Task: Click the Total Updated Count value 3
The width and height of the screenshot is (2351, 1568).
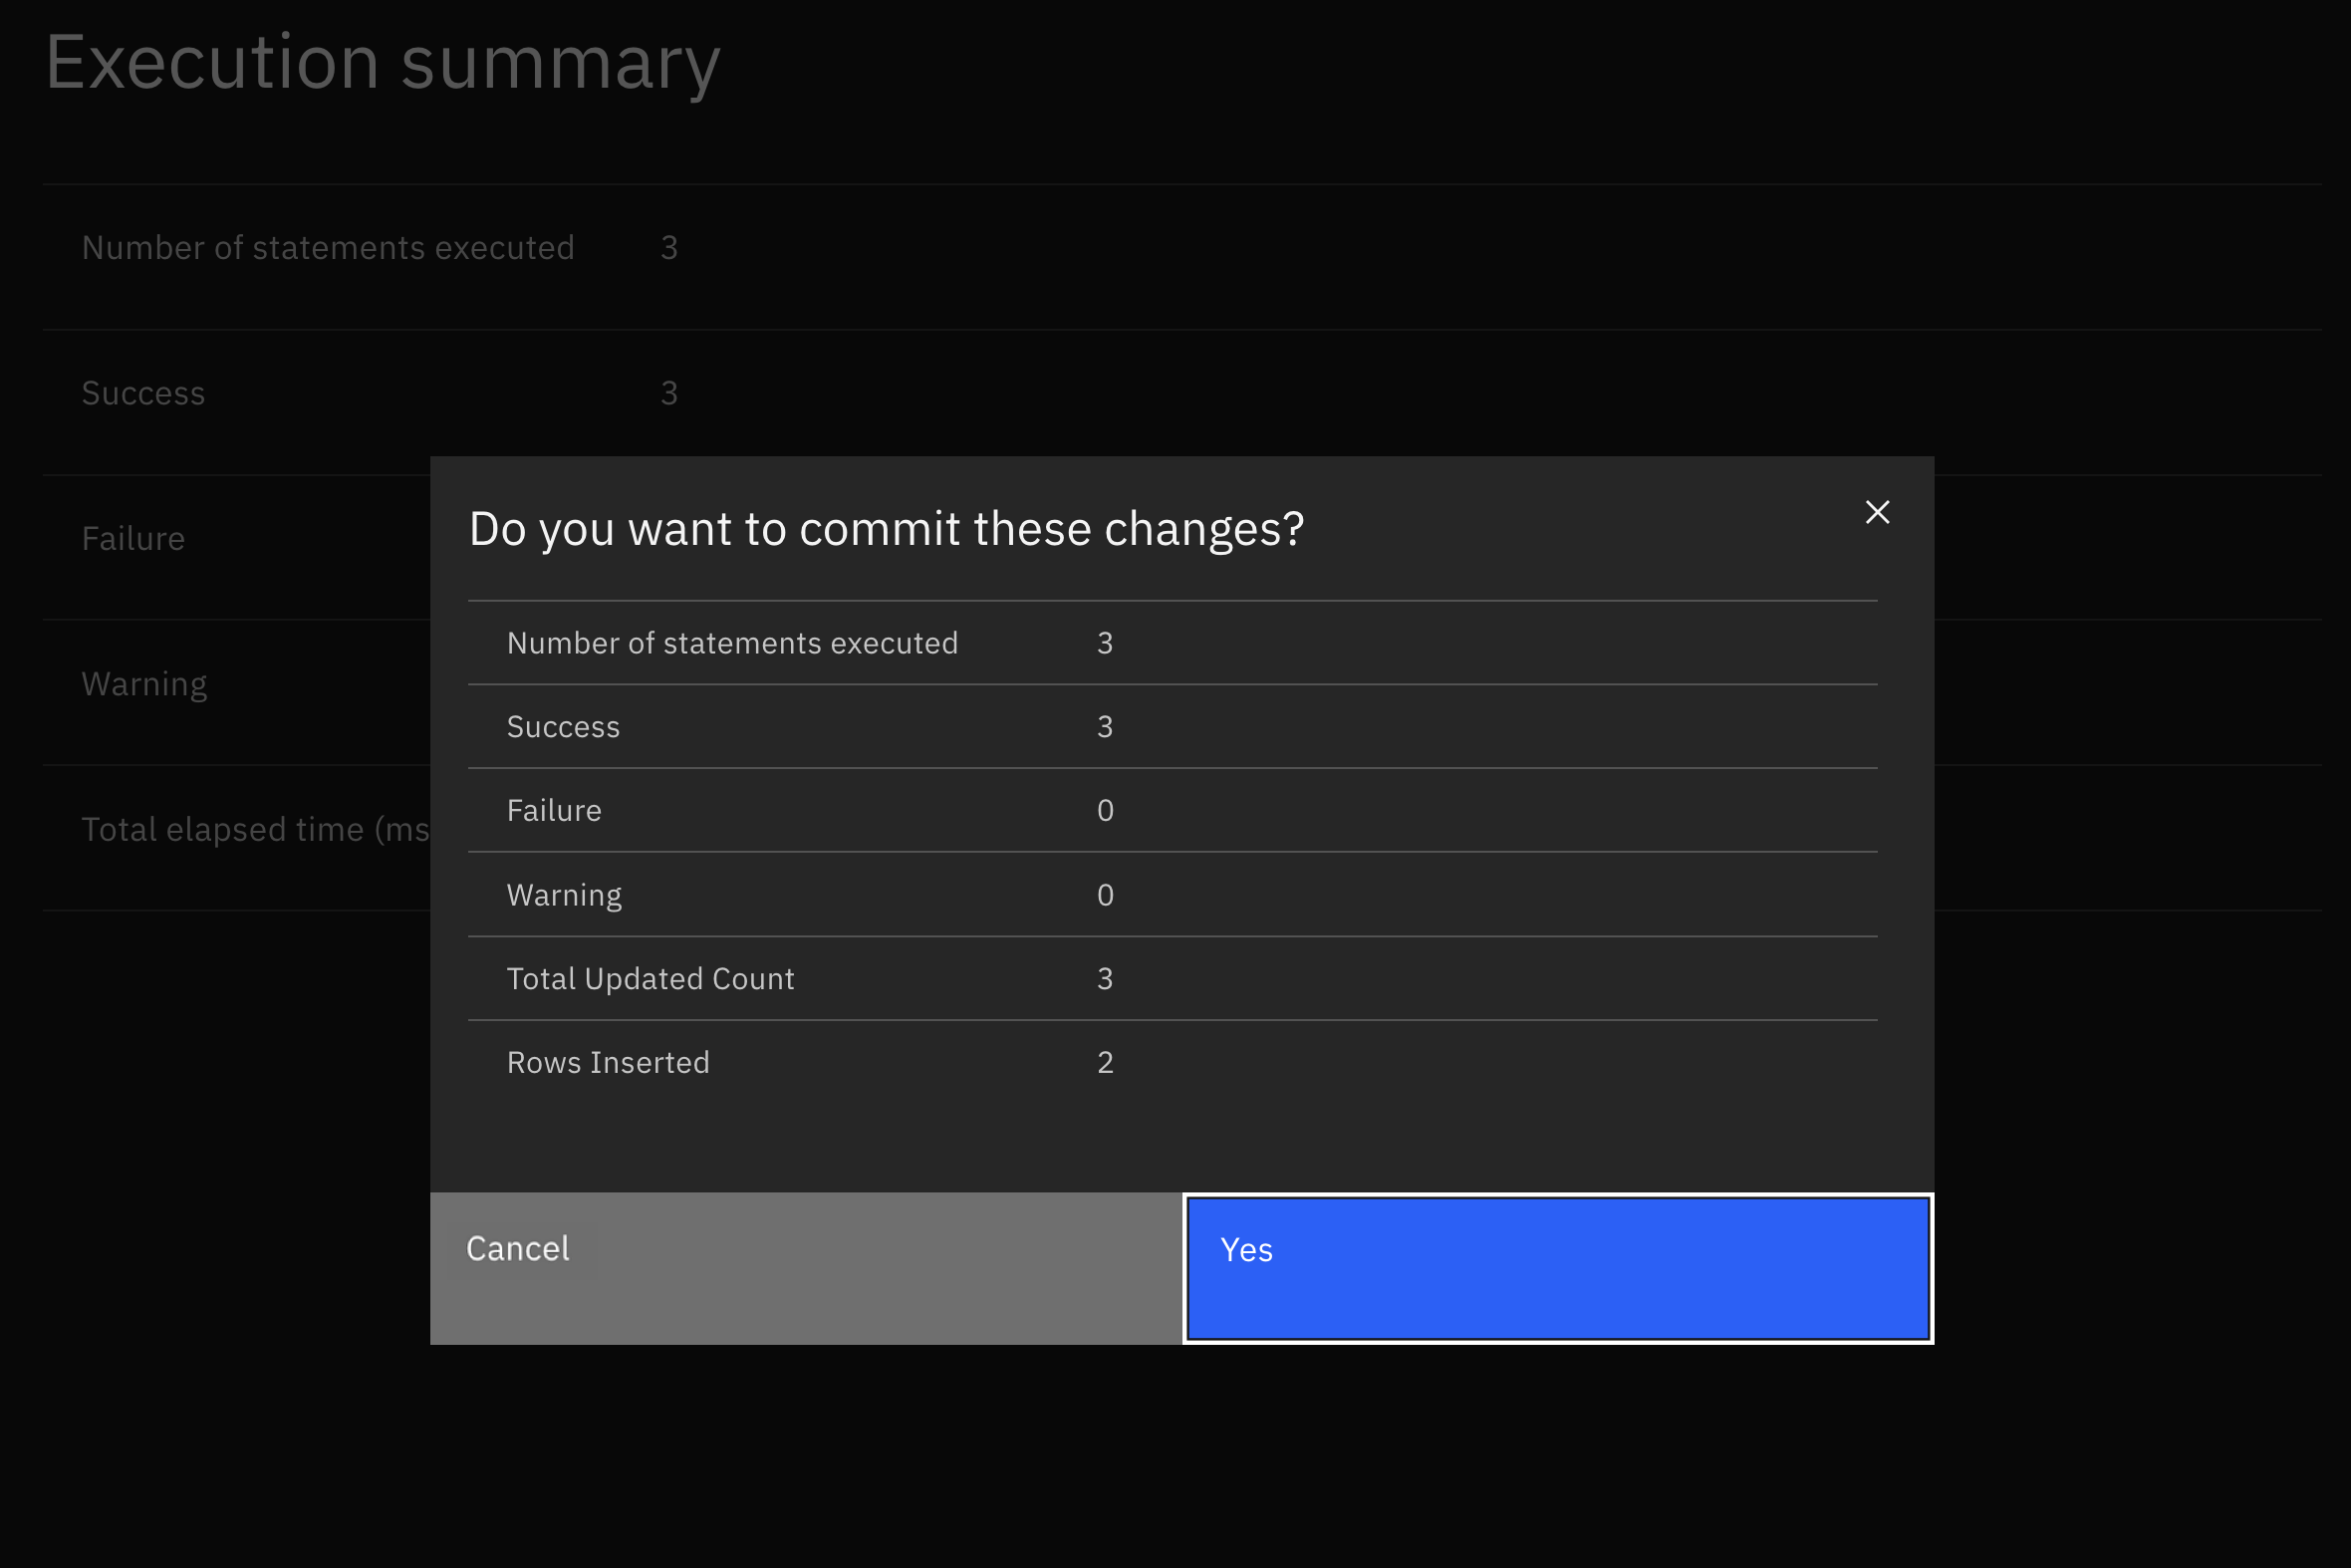Action: [1104, 979]
